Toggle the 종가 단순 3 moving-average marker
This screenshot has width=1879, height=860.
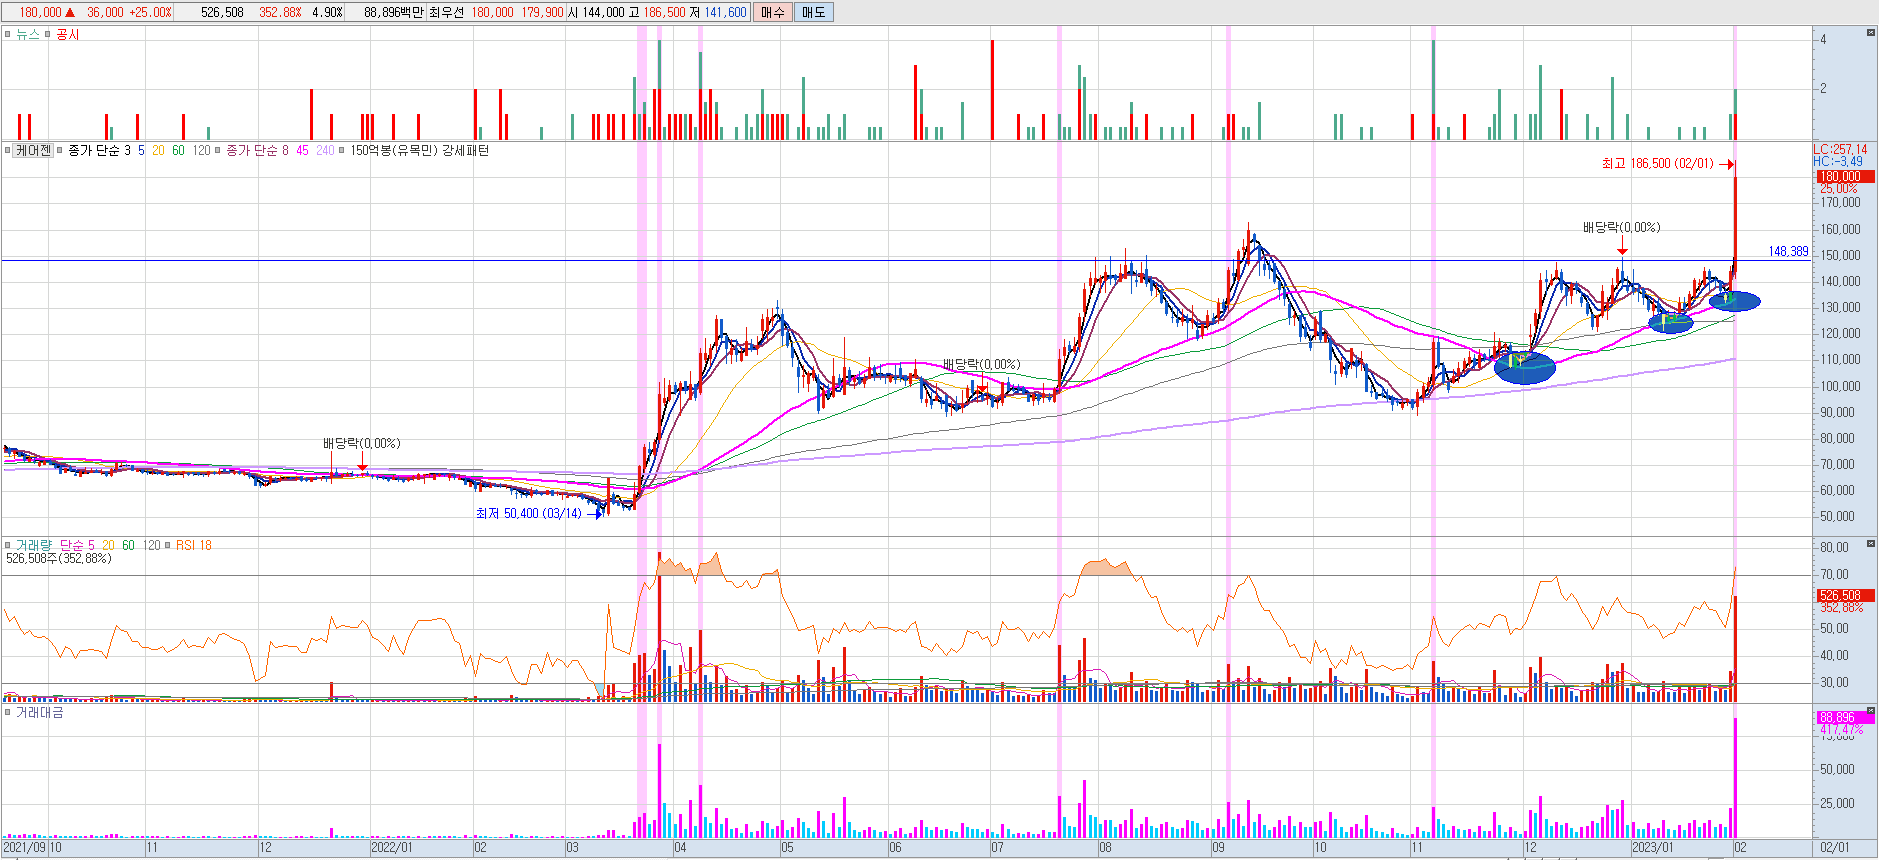60,150
